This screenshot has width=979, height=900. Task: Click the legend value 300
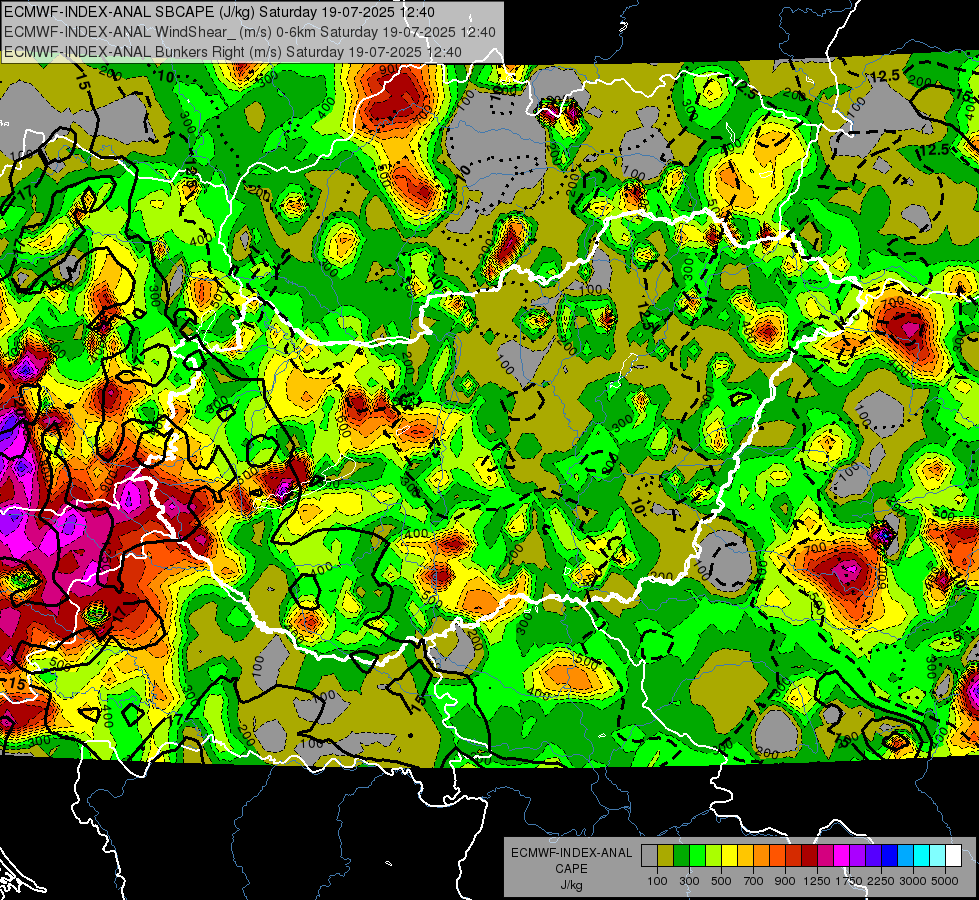coord(689,881)
